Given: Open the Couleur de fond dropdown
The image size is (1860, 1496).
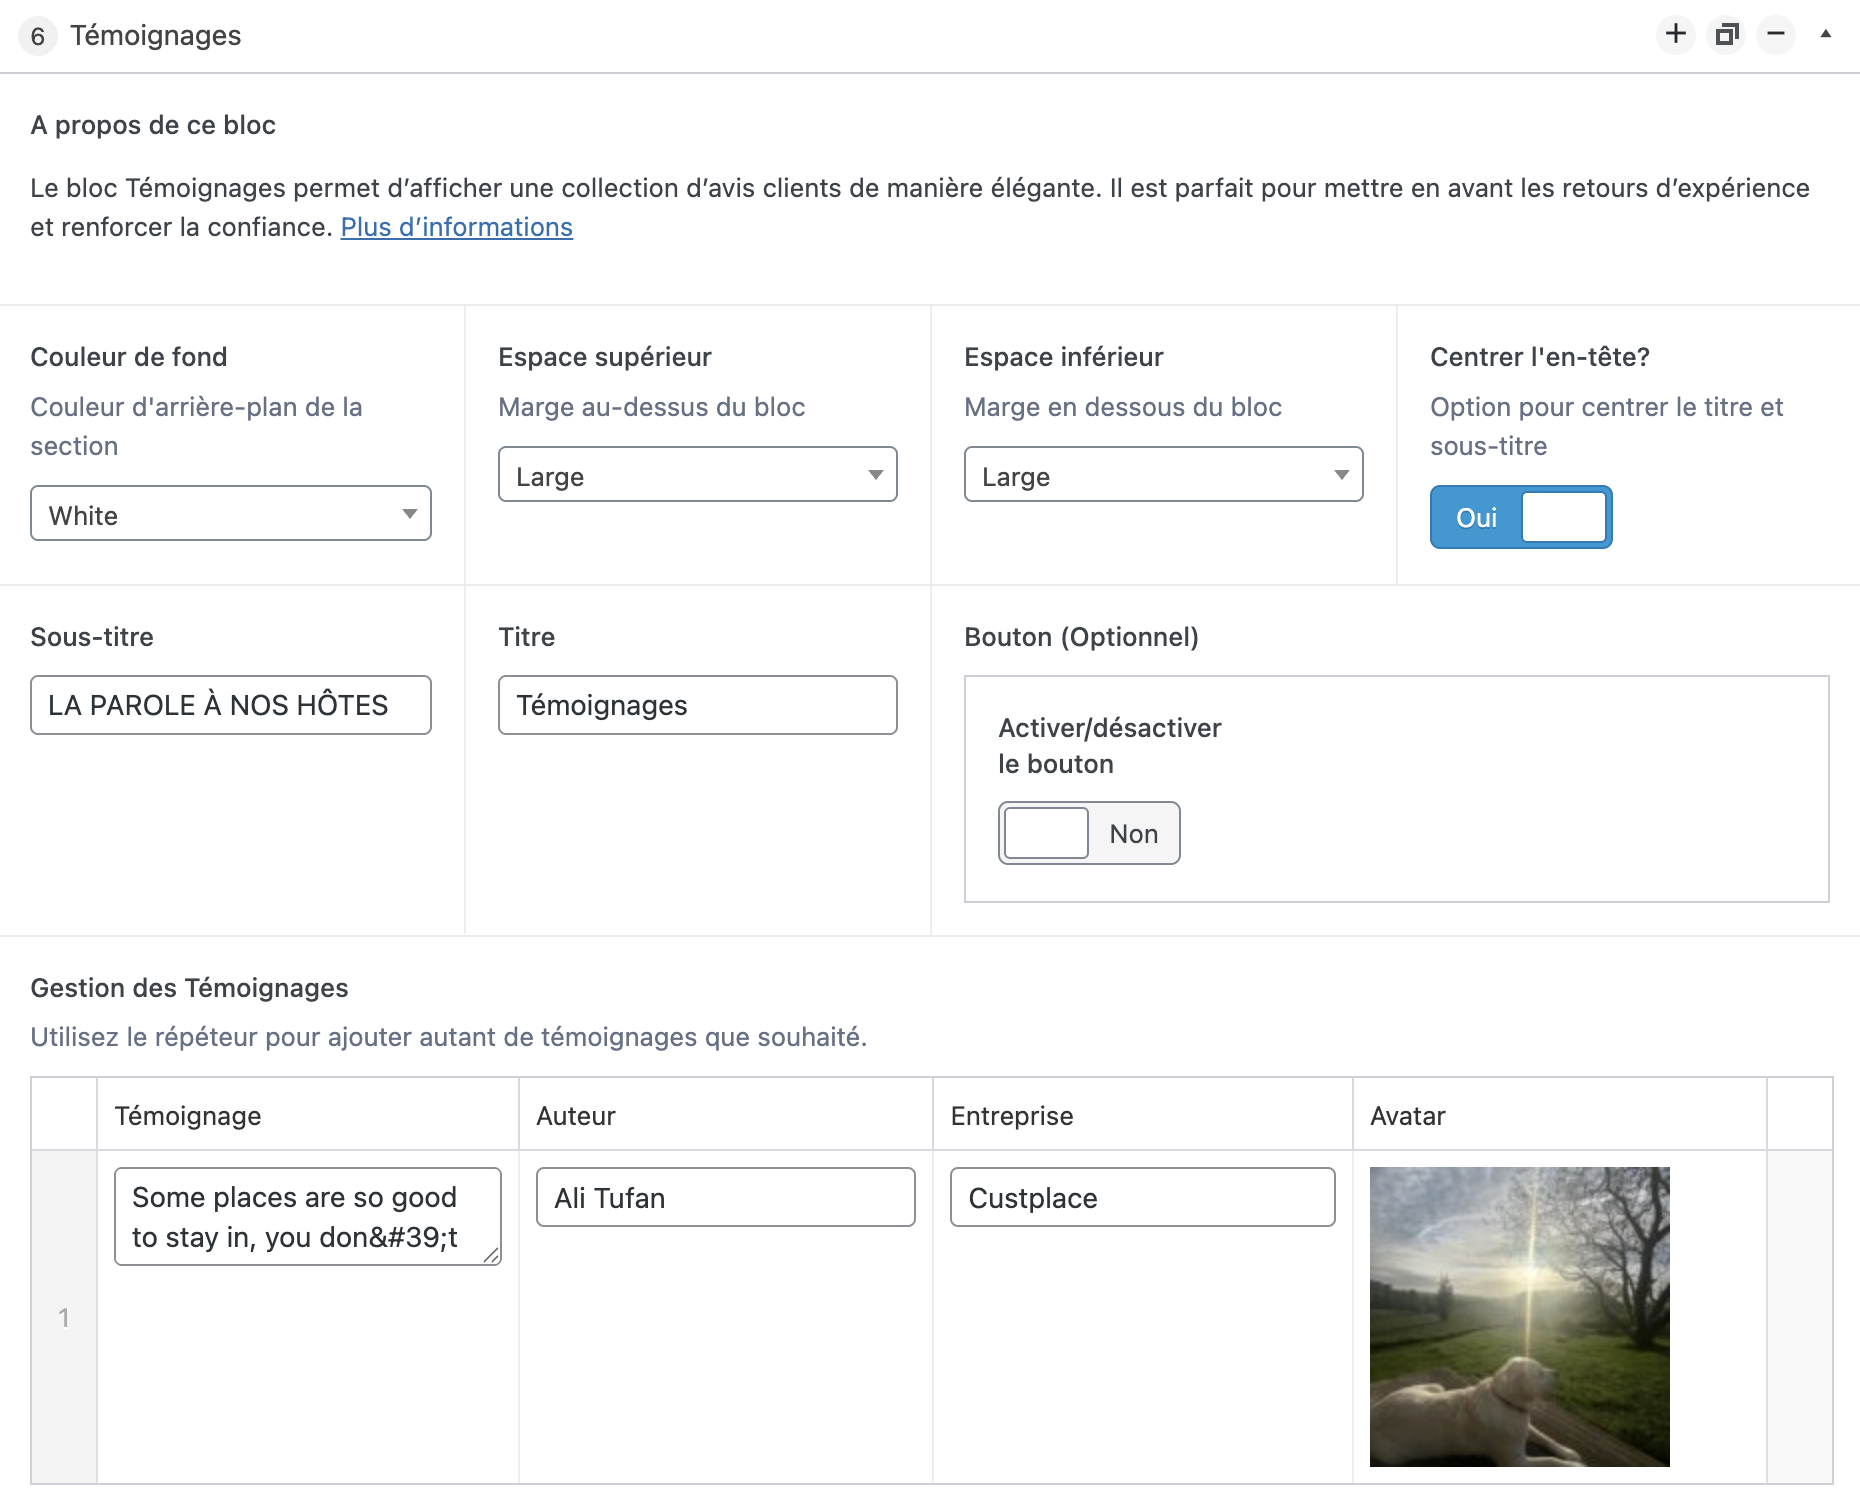Looking at the screenshot, I should (x=231, y=514).
